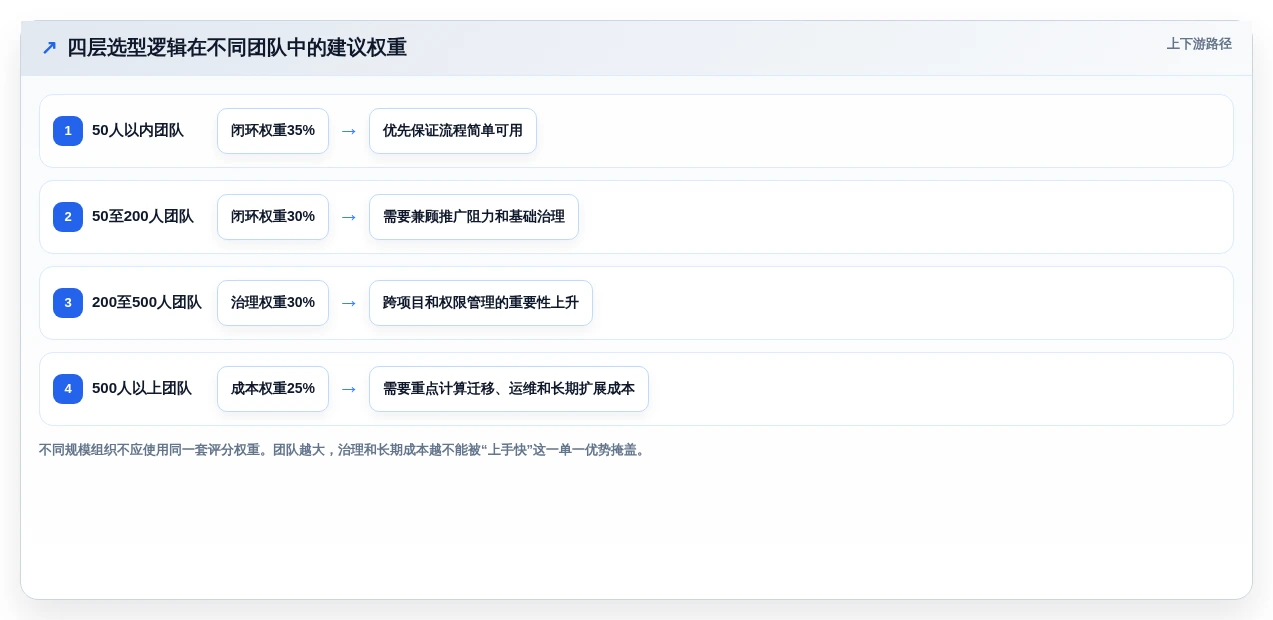The width and height of the screenshot is (1273, 620).
Task: Click the 闭环权重30% chip
Action: 273,217
